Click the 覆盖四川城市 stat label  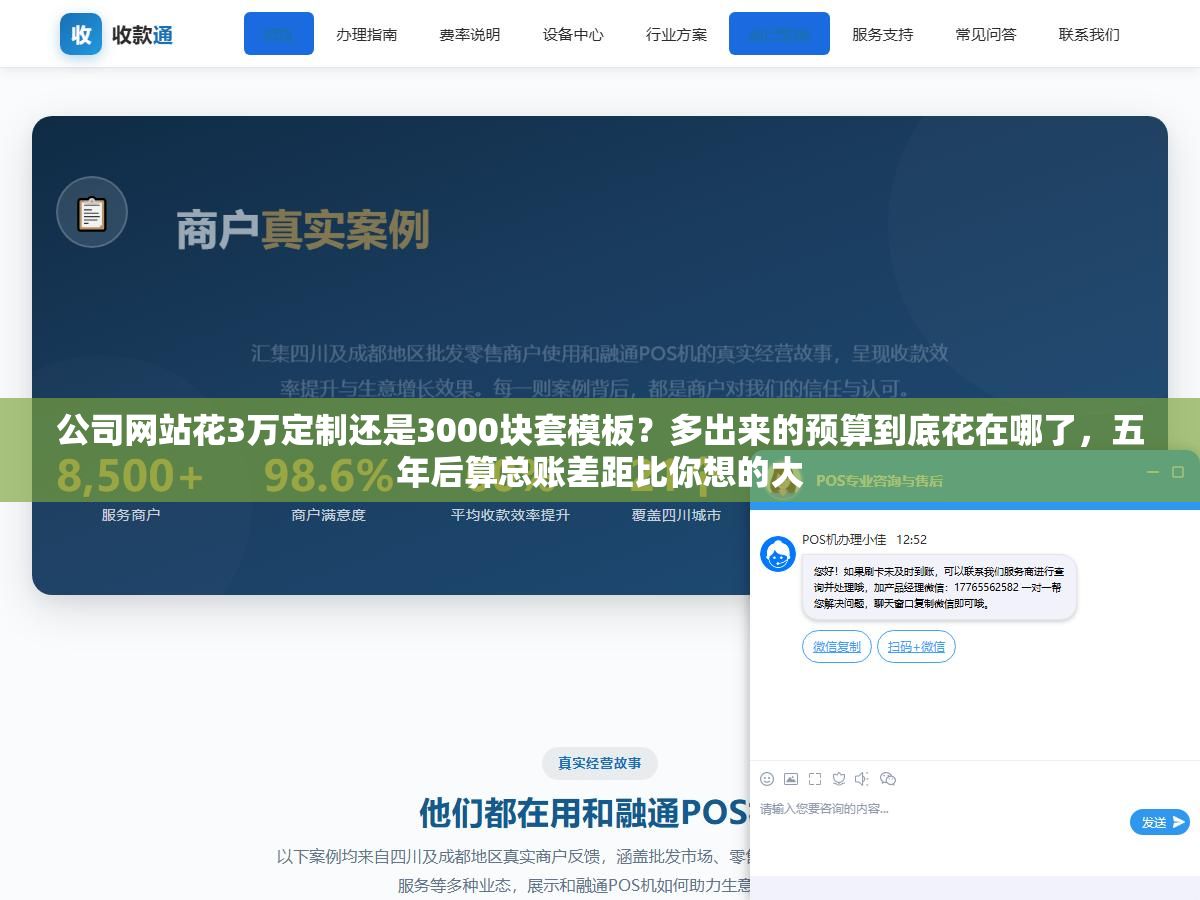[x=676, y=515]
